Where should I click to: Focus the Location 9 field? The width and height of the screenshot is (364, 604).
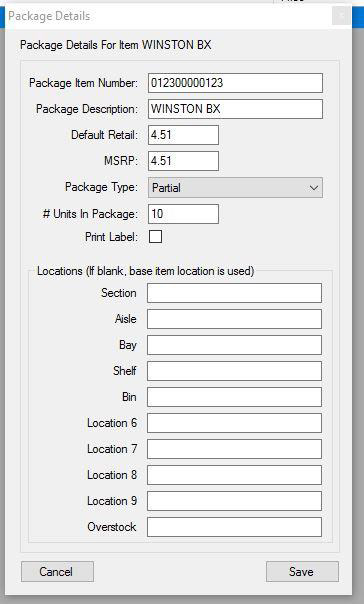pos(234,501)
